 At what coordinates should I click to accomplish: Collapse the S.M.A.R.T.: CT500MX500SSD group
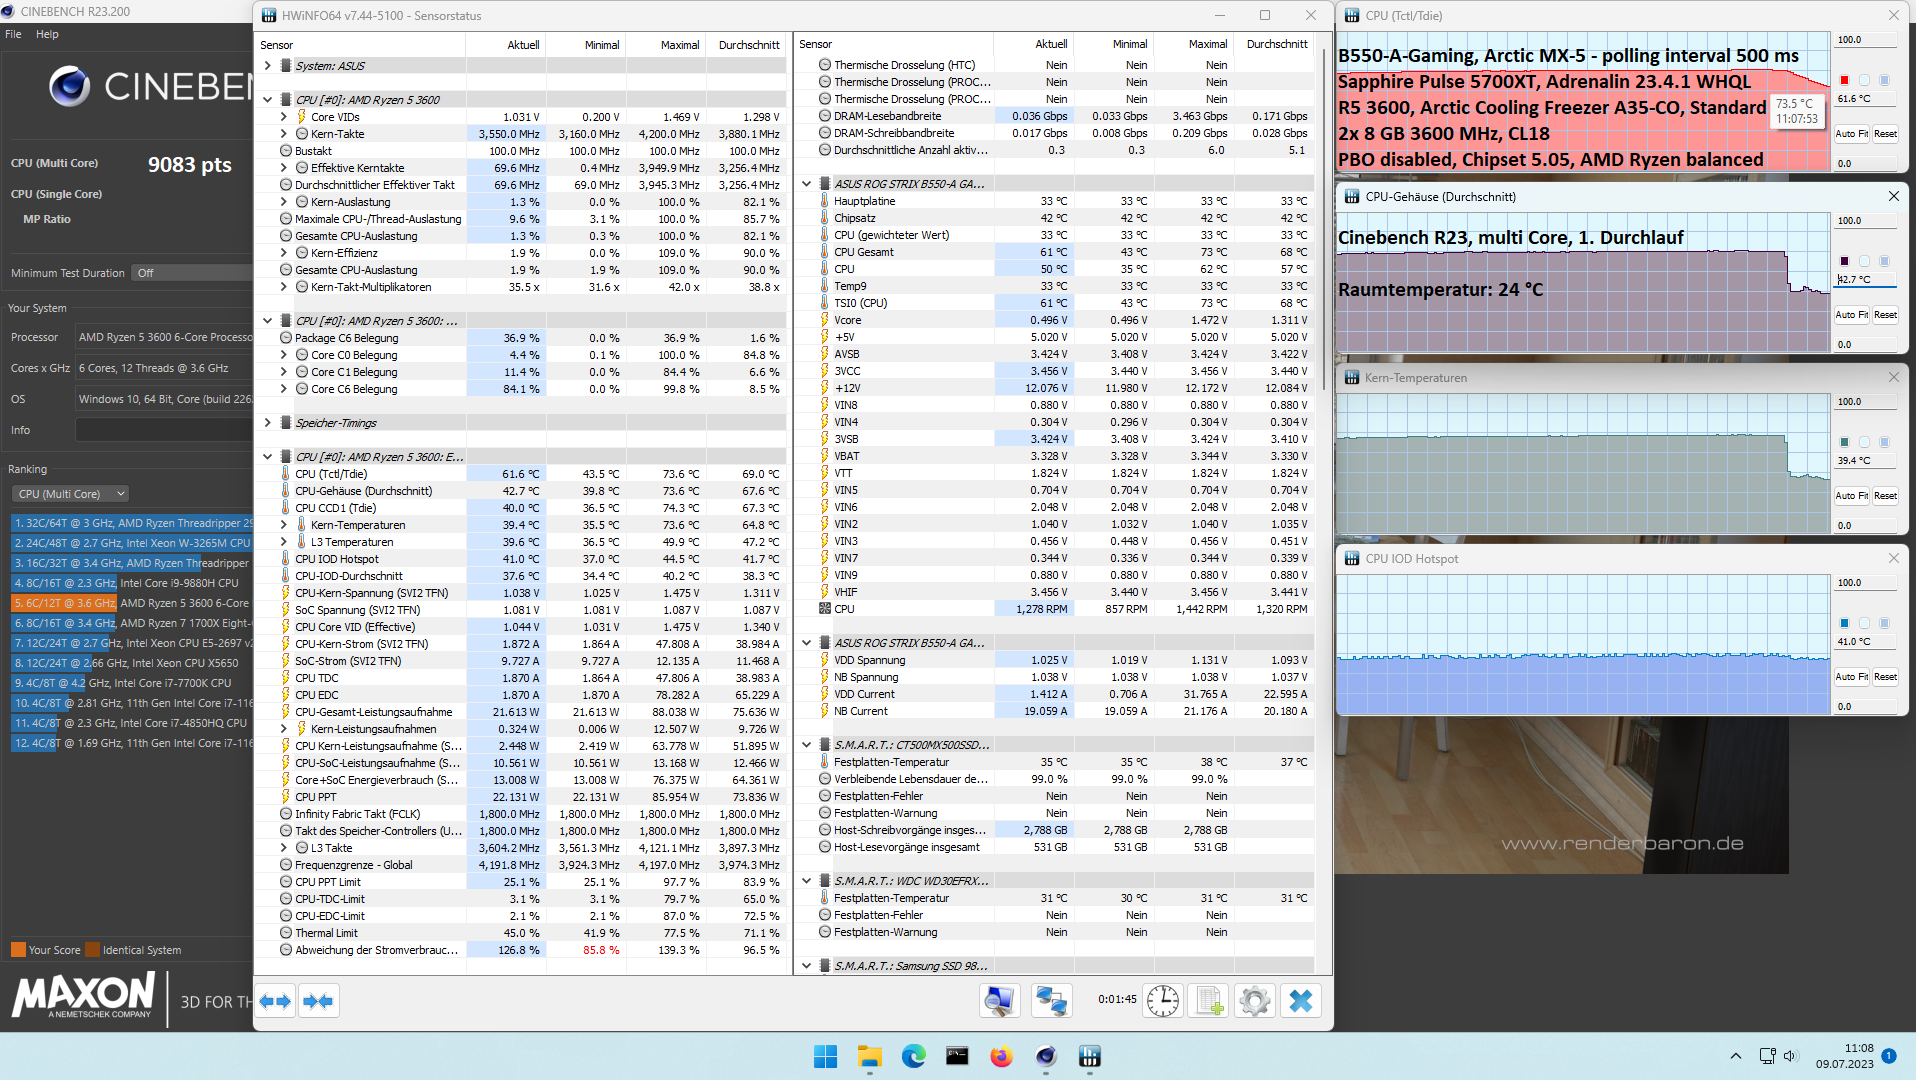tap(807, 745)
